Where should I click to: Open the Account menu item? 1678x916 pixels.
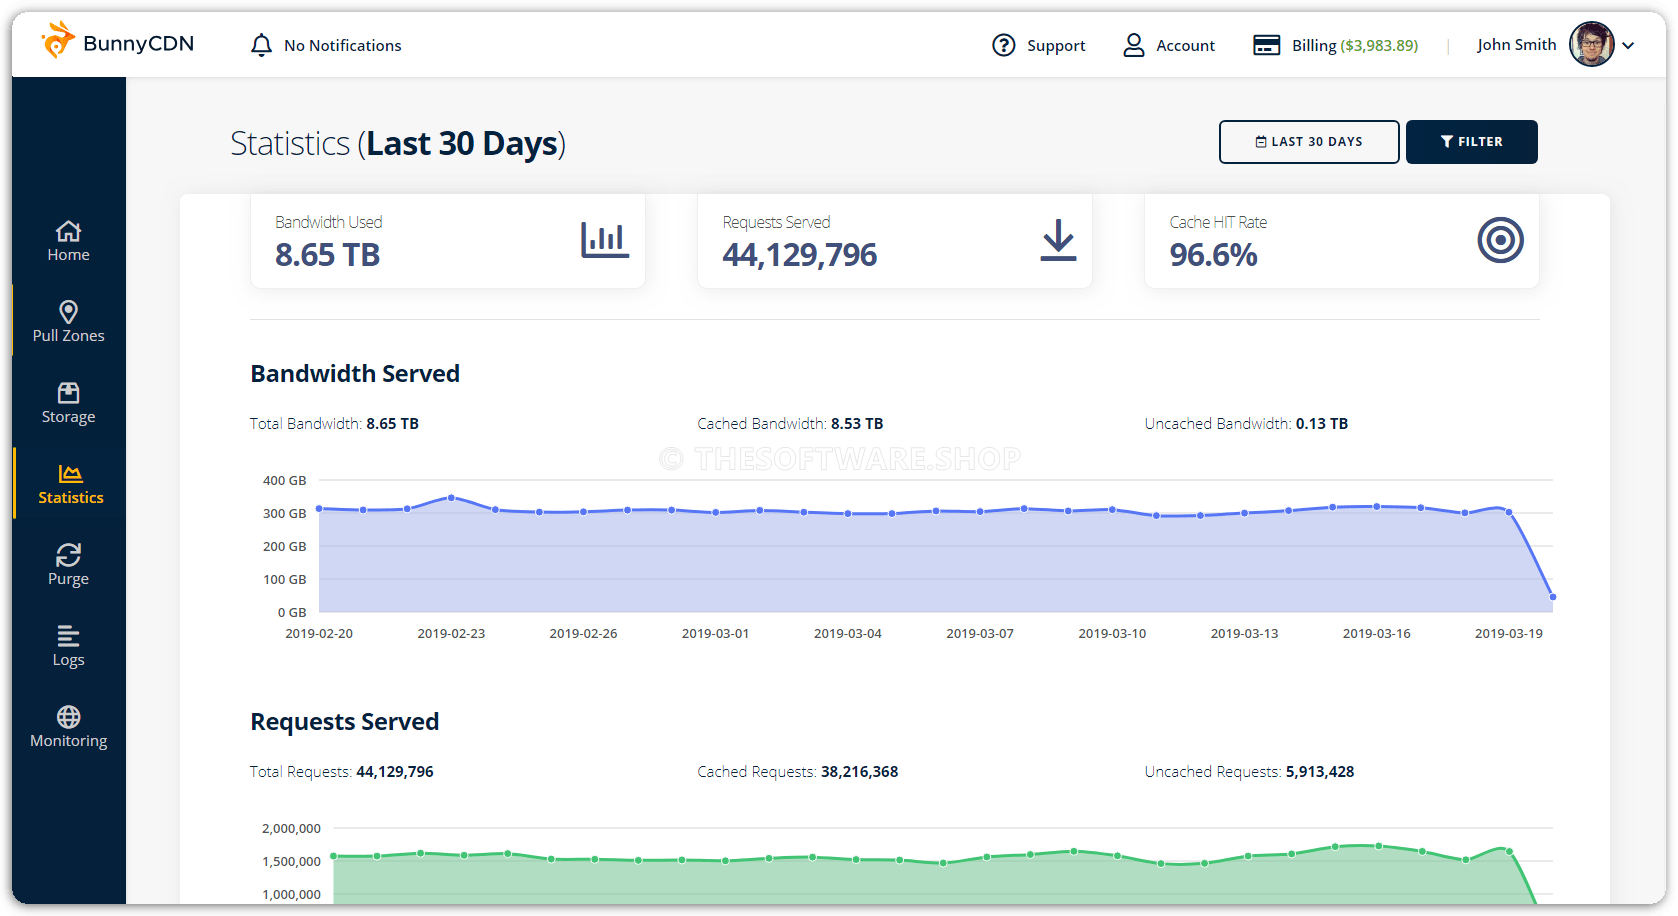(1168, 45)
